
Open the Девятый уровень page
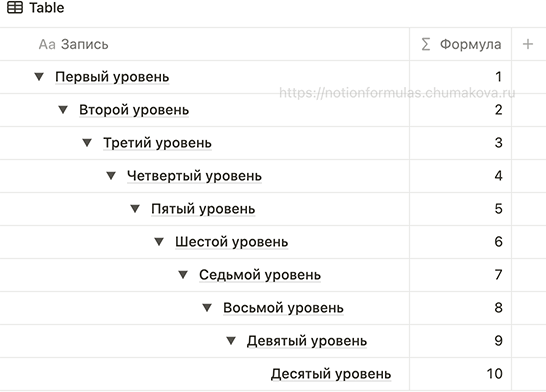point(307,341)
